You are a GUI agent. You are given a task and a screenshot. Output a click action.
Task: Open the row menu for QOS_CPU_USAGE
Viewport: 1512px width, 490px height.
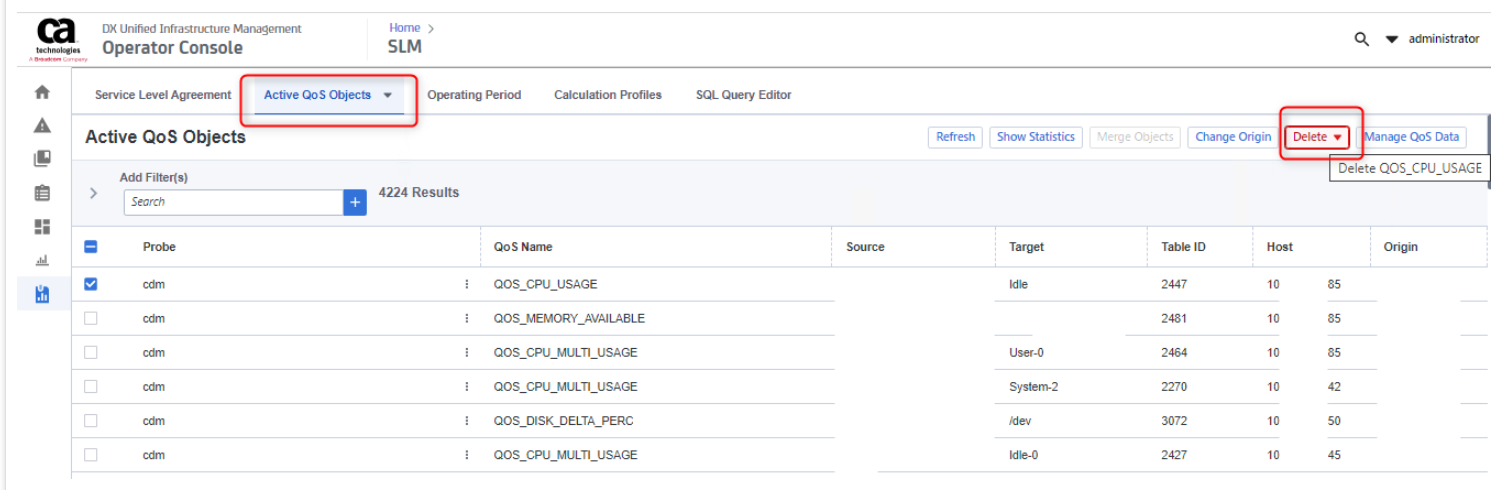[466, 285]
